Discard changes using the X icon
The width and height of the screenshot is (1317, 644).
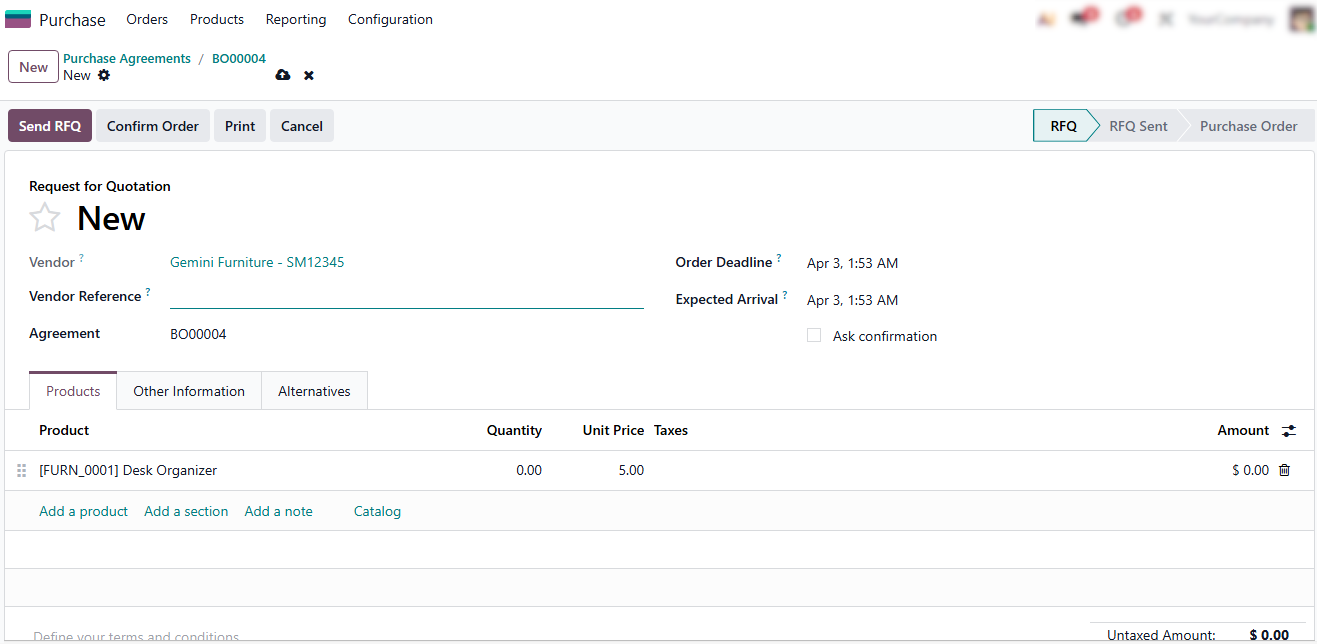[309, 76]
